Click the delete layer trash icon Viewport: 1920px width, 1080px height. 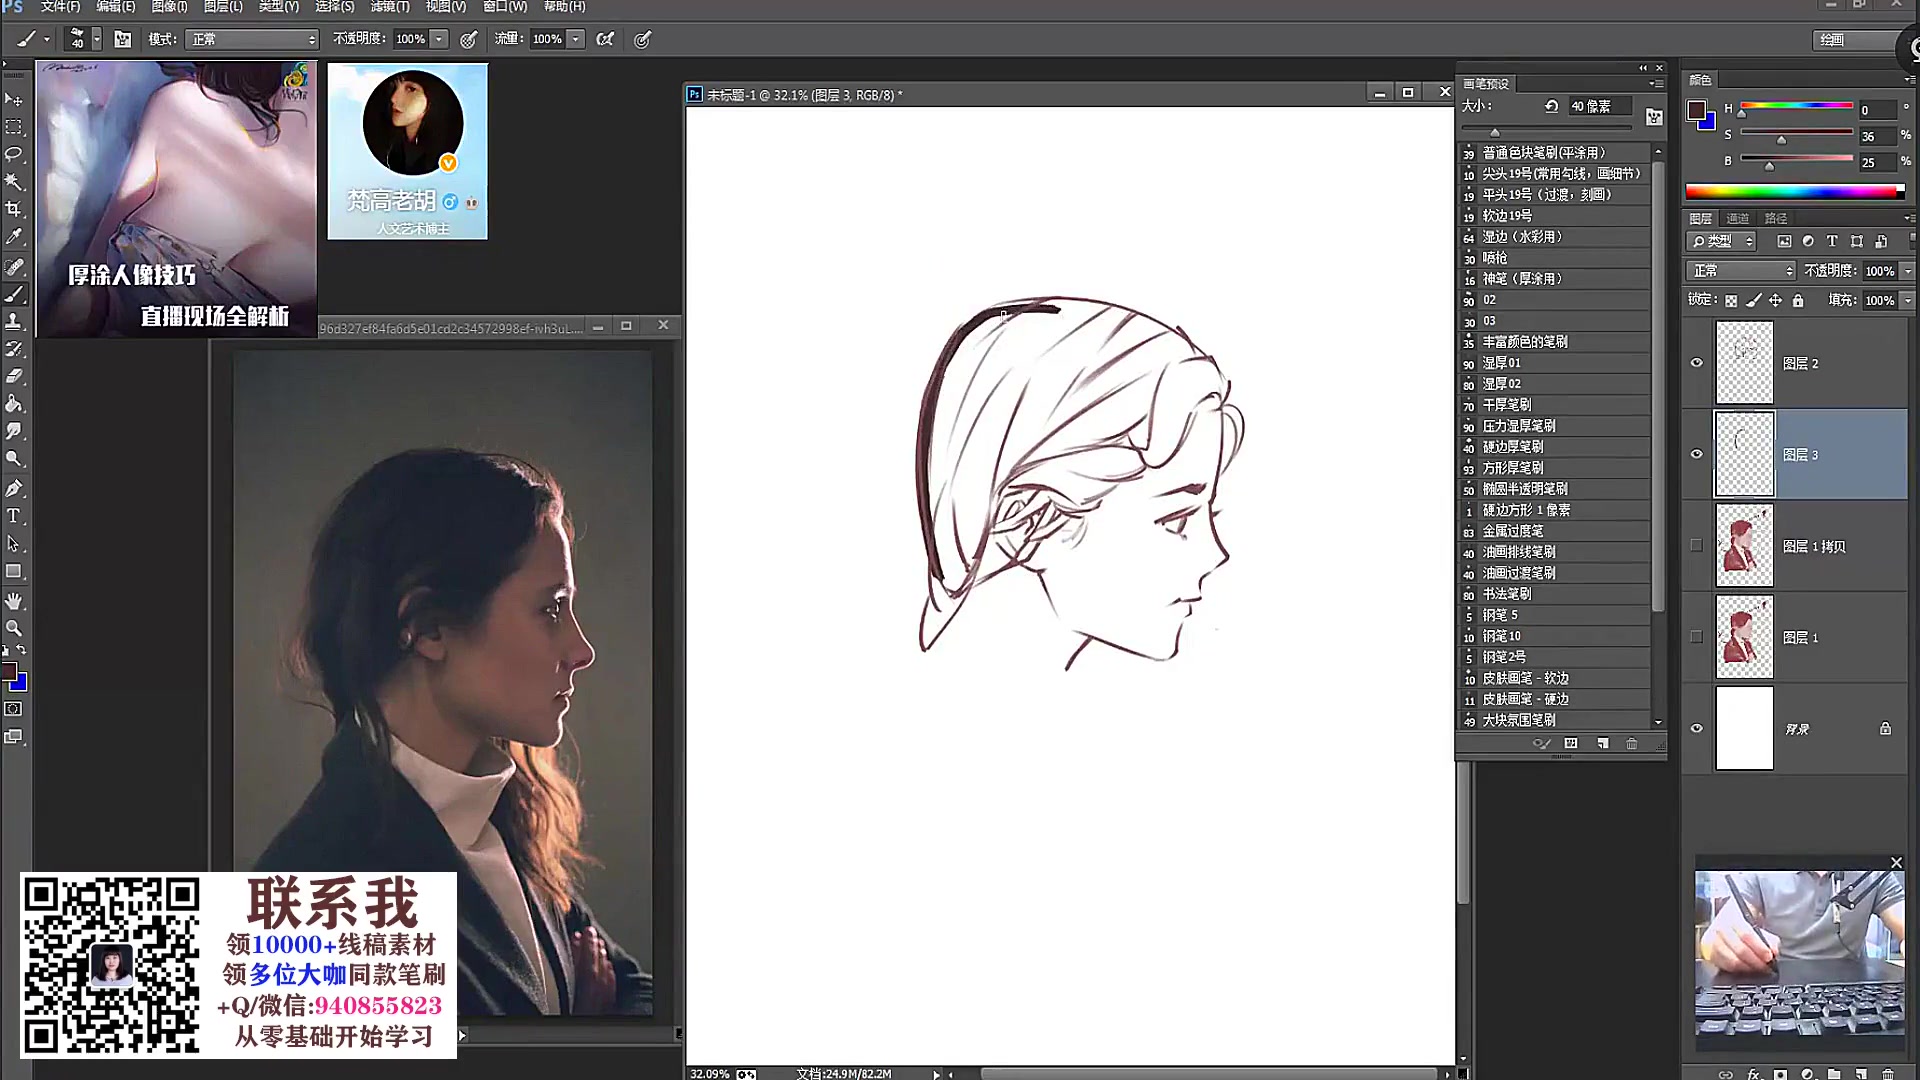1887,1074
